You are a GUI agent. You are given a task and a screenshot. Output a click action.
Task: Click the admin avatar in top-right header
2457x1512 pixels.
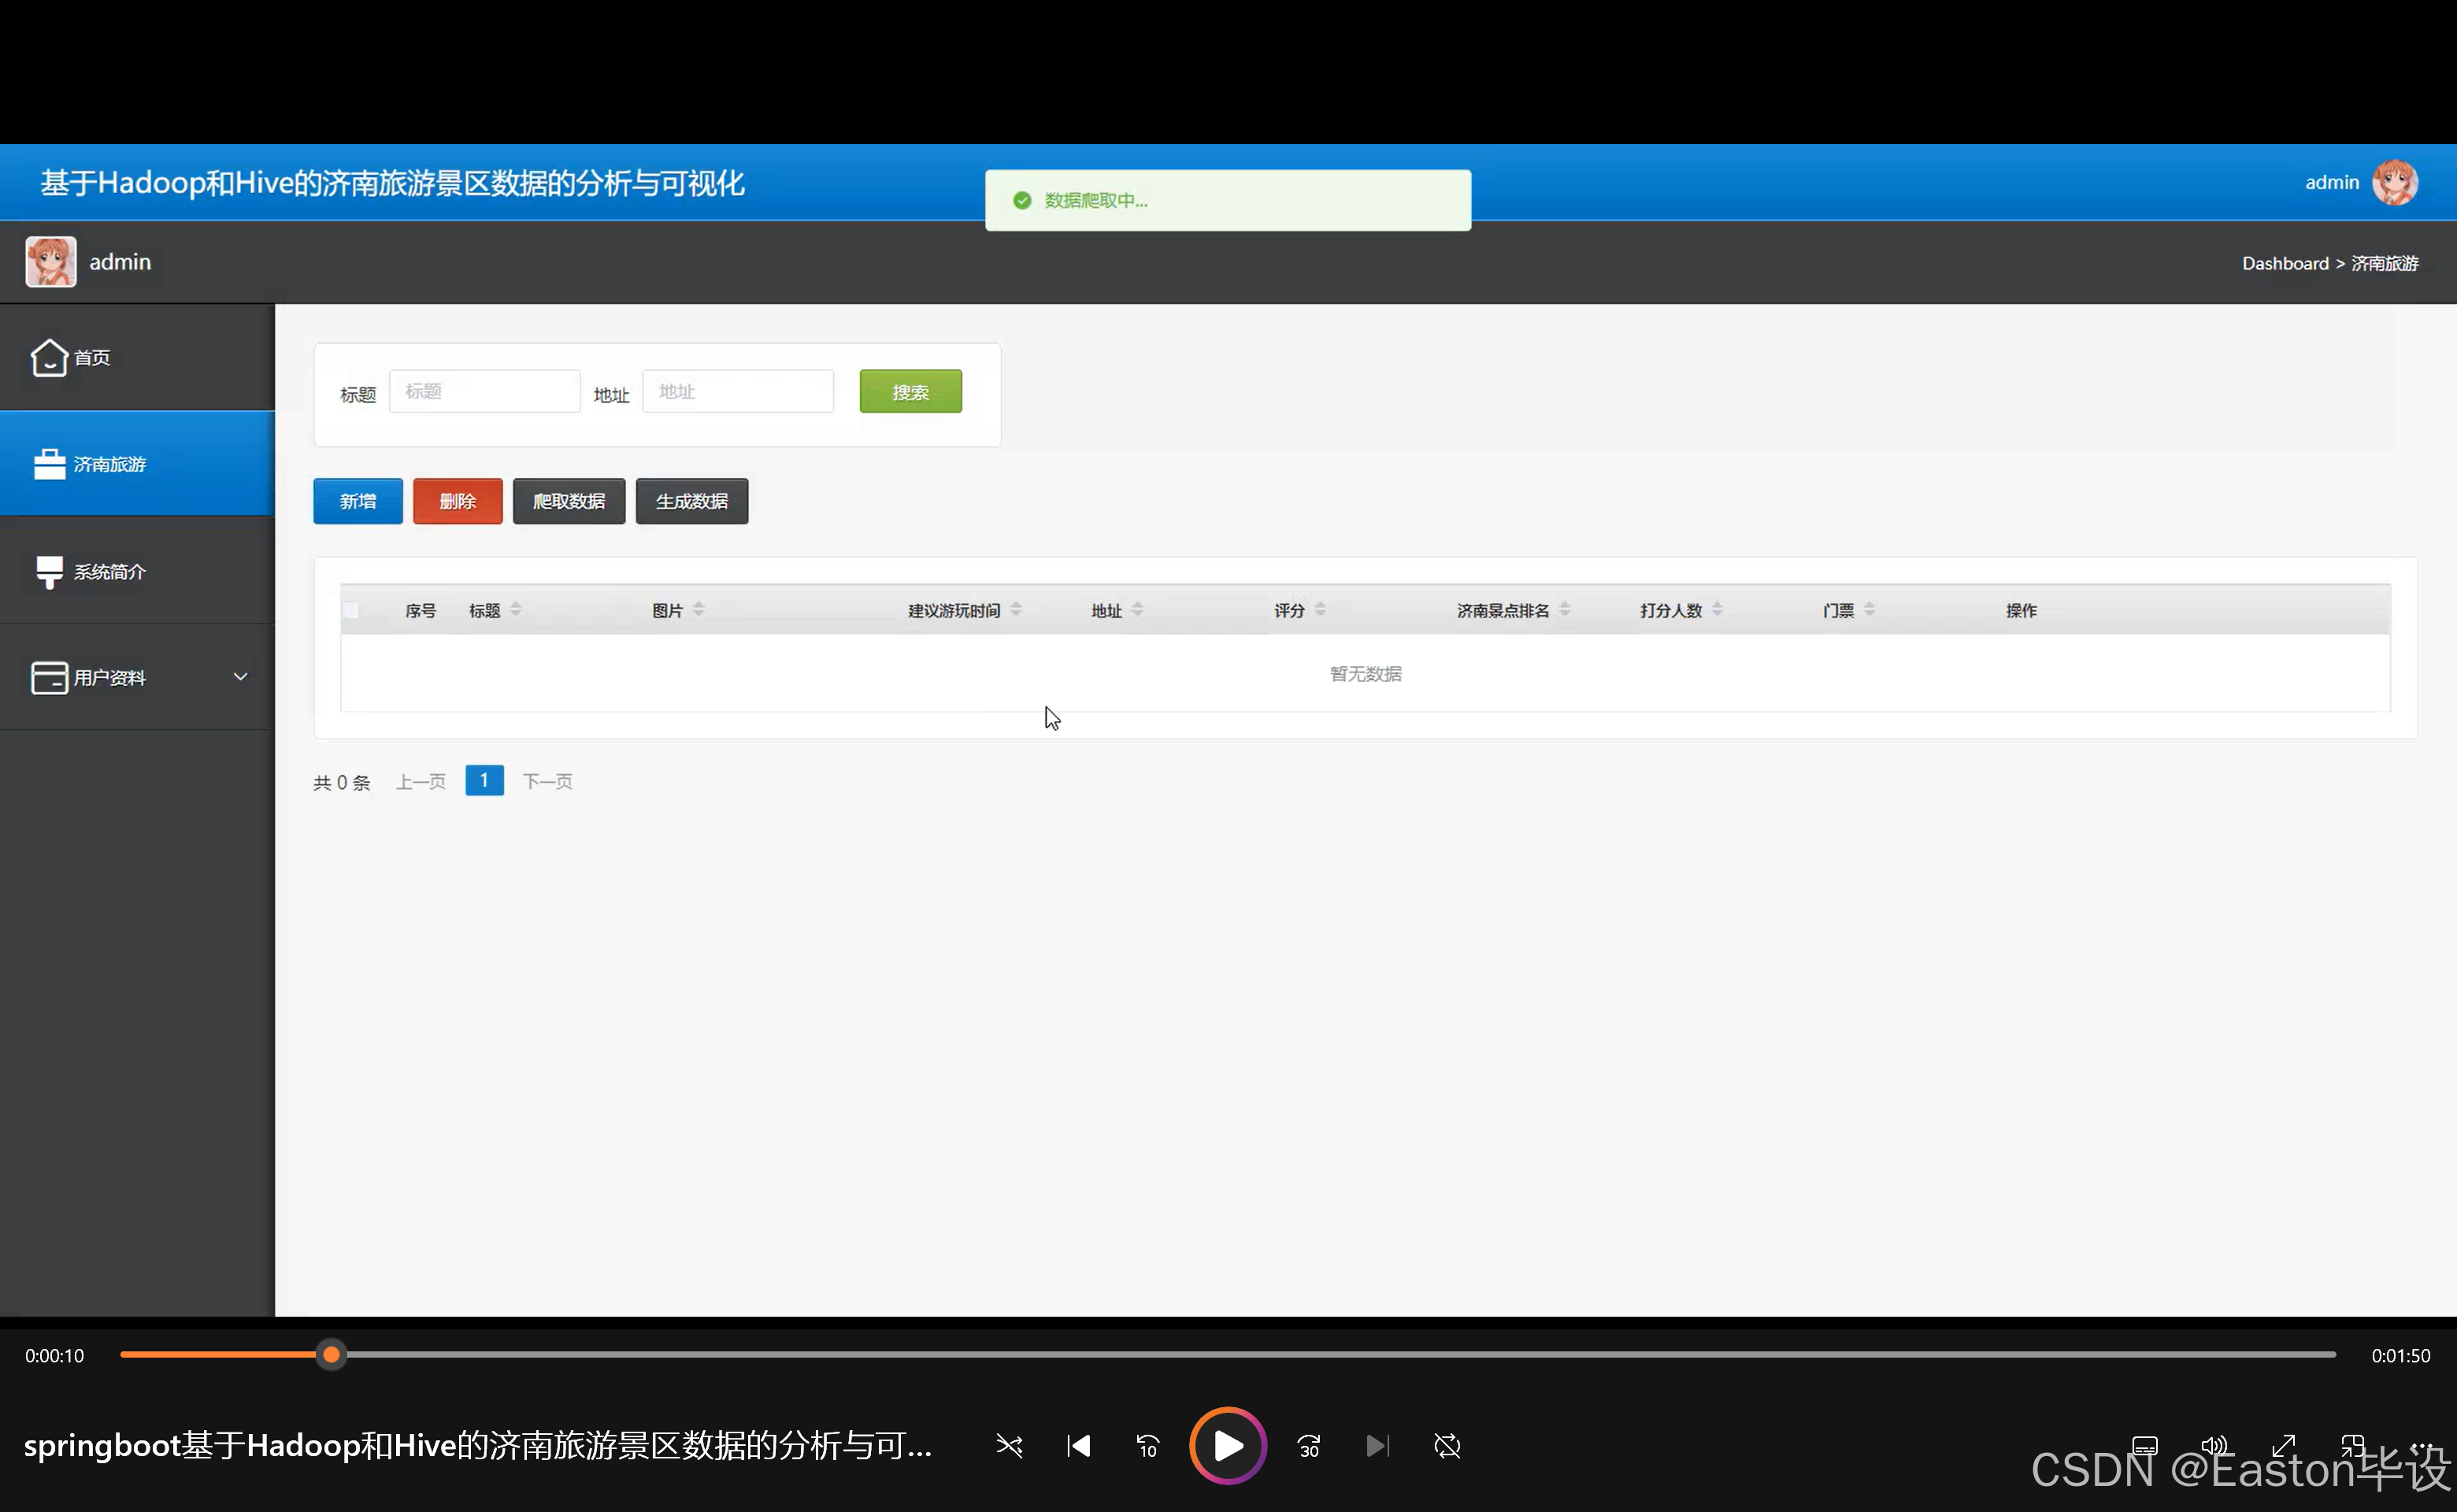click(2395, 183)
